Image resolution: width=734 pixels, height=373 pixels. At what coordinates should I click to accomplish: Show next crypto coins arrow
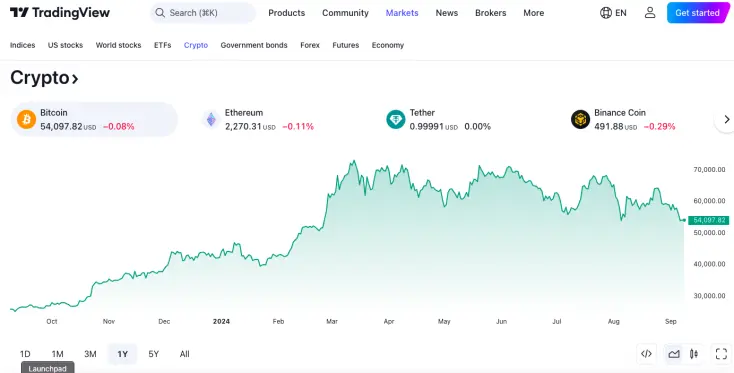click(726, 119)
